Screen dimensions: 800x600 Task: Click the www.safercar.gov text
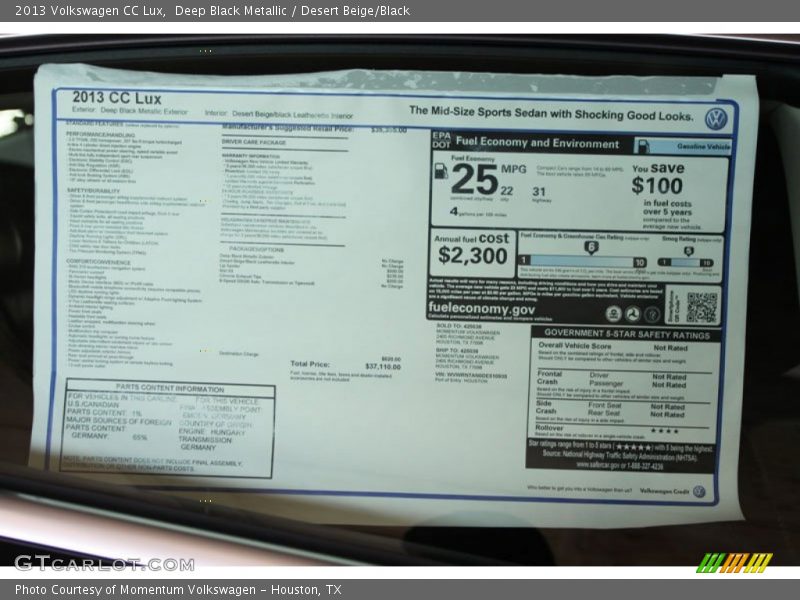pos(619,465)
